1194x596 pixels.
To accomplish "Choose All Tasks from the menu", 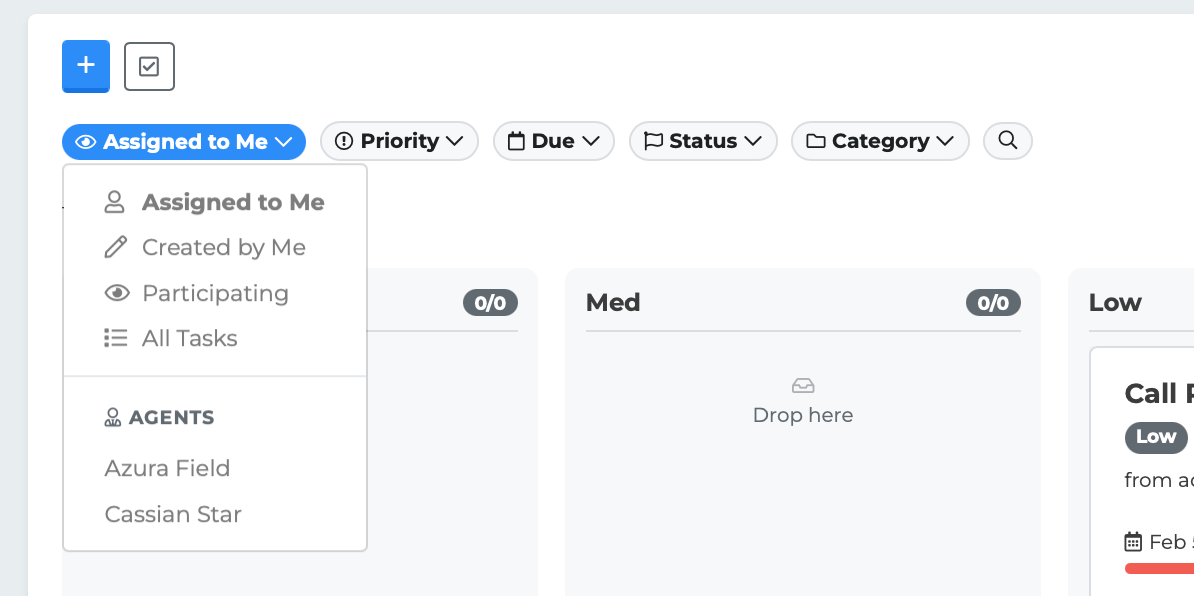I will [189, 338].
